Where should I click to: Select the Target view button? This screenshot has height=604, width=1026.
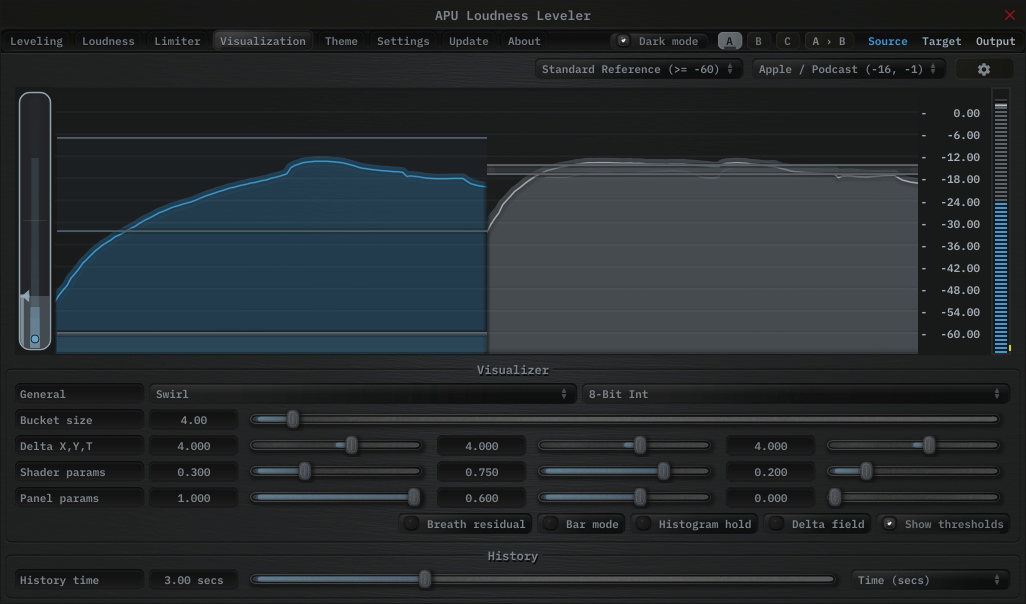pos(941,41)
